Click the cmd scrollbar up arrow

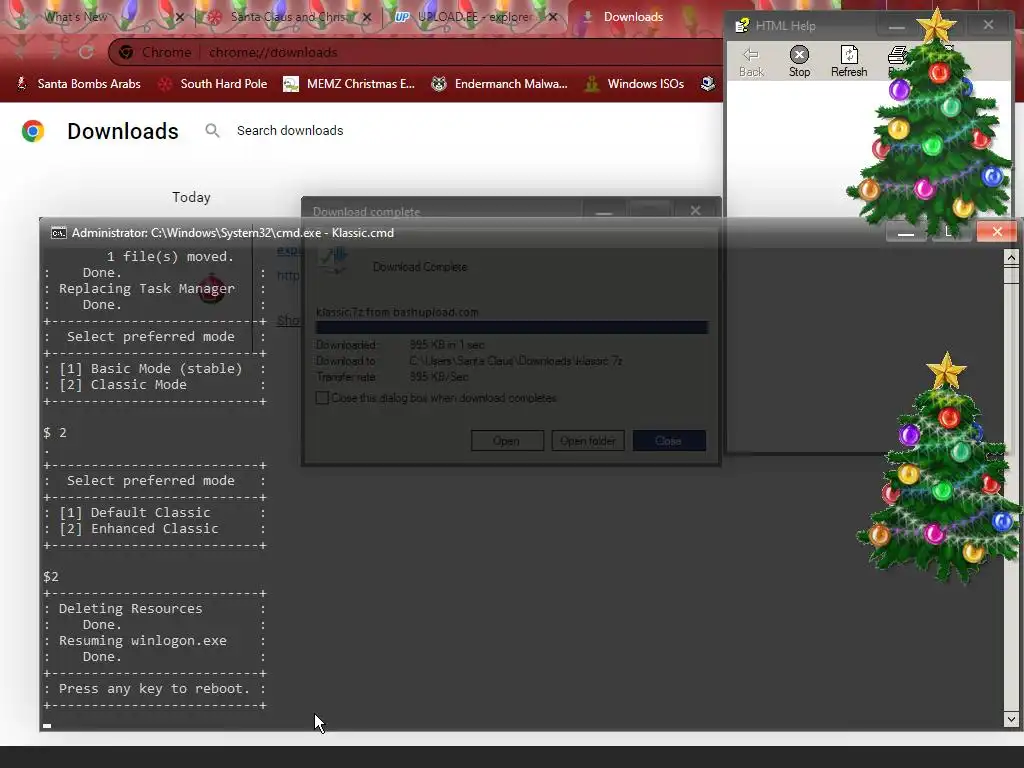(x=1011, y=257)
